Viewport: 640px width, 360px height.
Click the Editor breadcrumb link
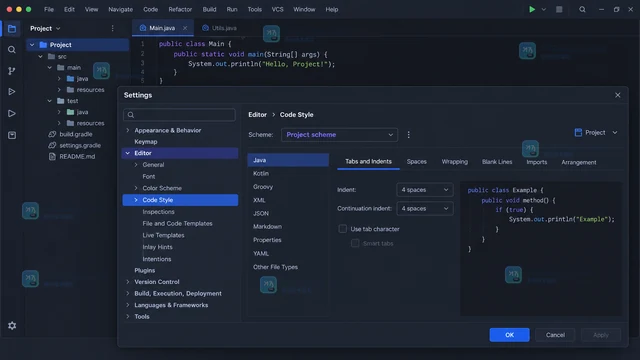[258, 115]
